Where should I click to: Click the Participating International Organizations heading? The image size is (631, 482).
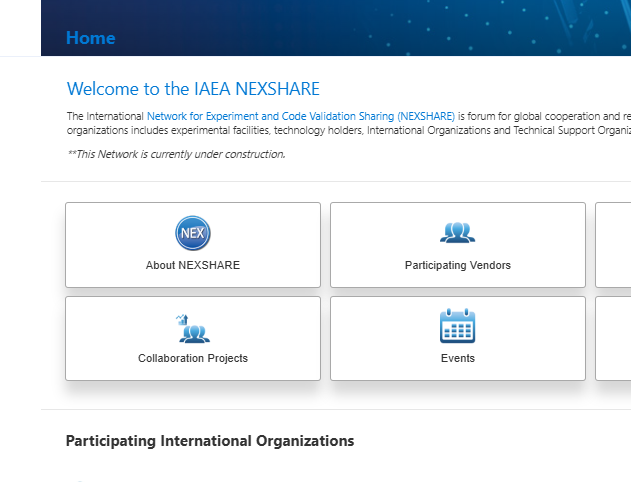click(x=210, y=441)
